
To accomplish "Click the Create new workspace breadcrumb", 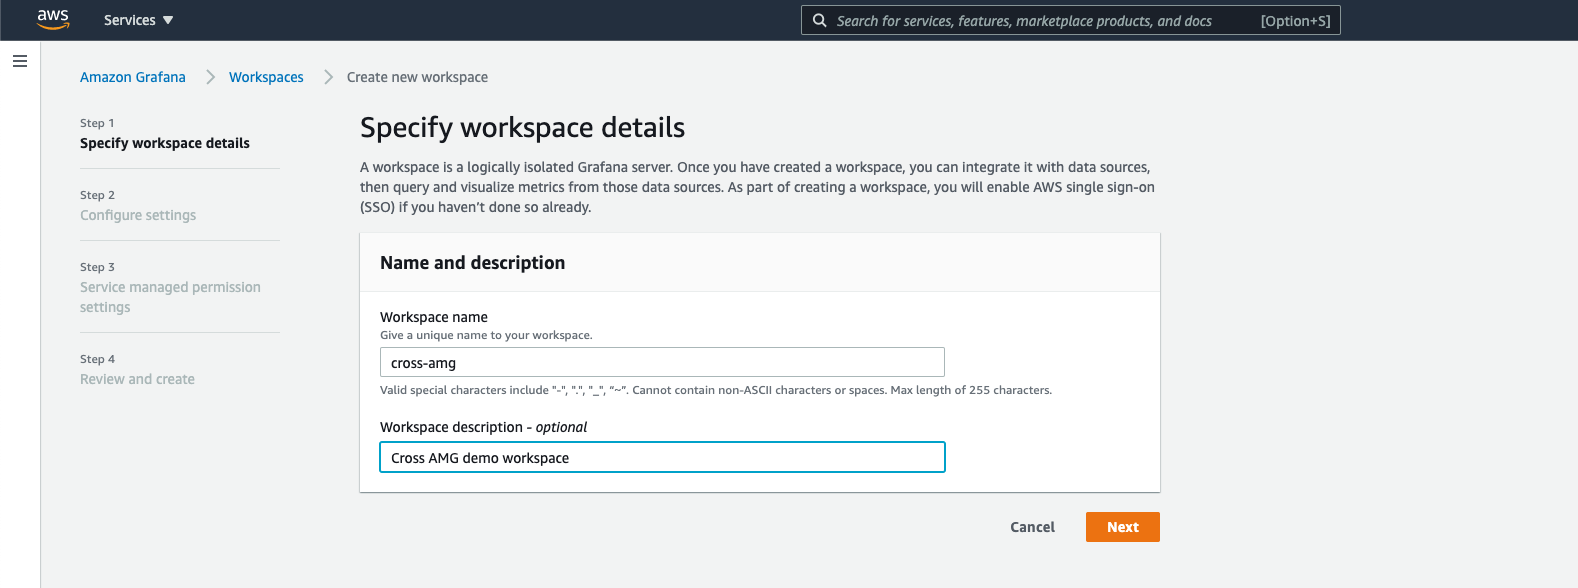I will pos(417,77).
